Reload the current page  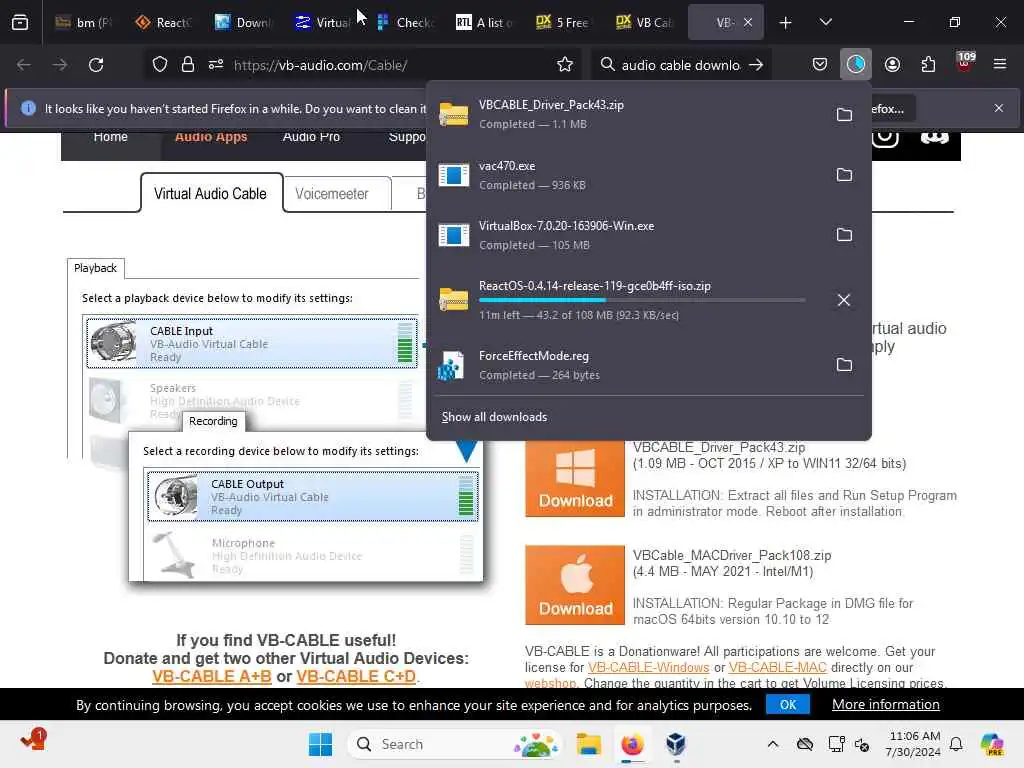tap(96, 65)
